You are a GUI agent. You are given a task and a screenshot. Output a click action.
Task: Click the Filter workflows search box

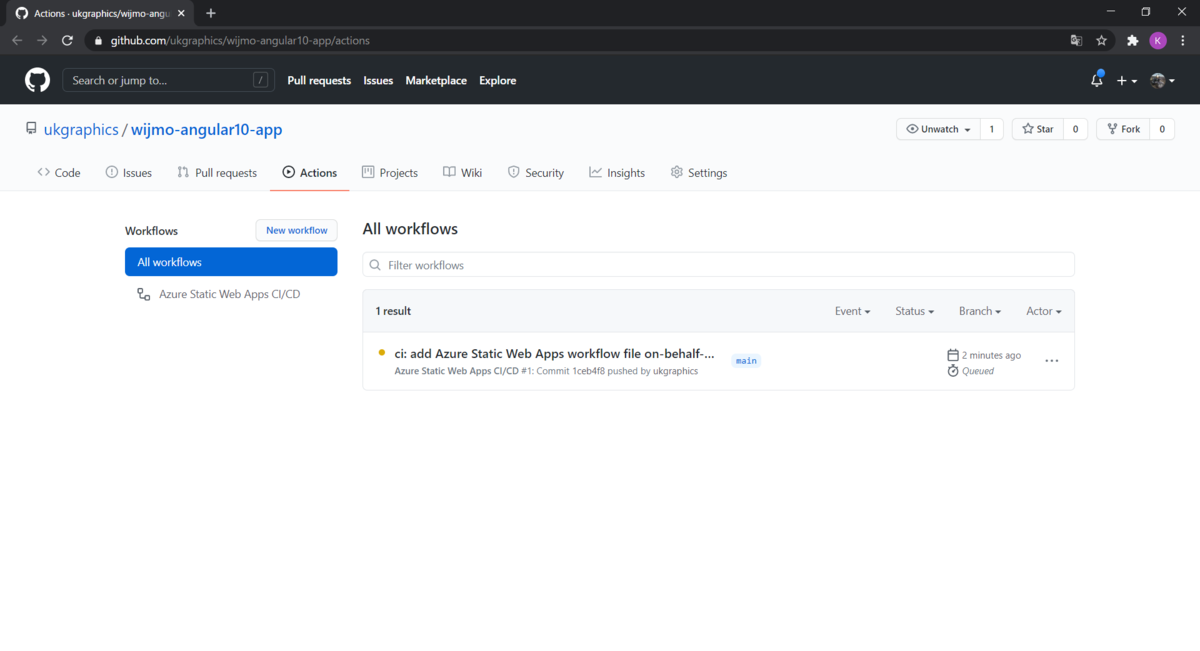[718, 265]
